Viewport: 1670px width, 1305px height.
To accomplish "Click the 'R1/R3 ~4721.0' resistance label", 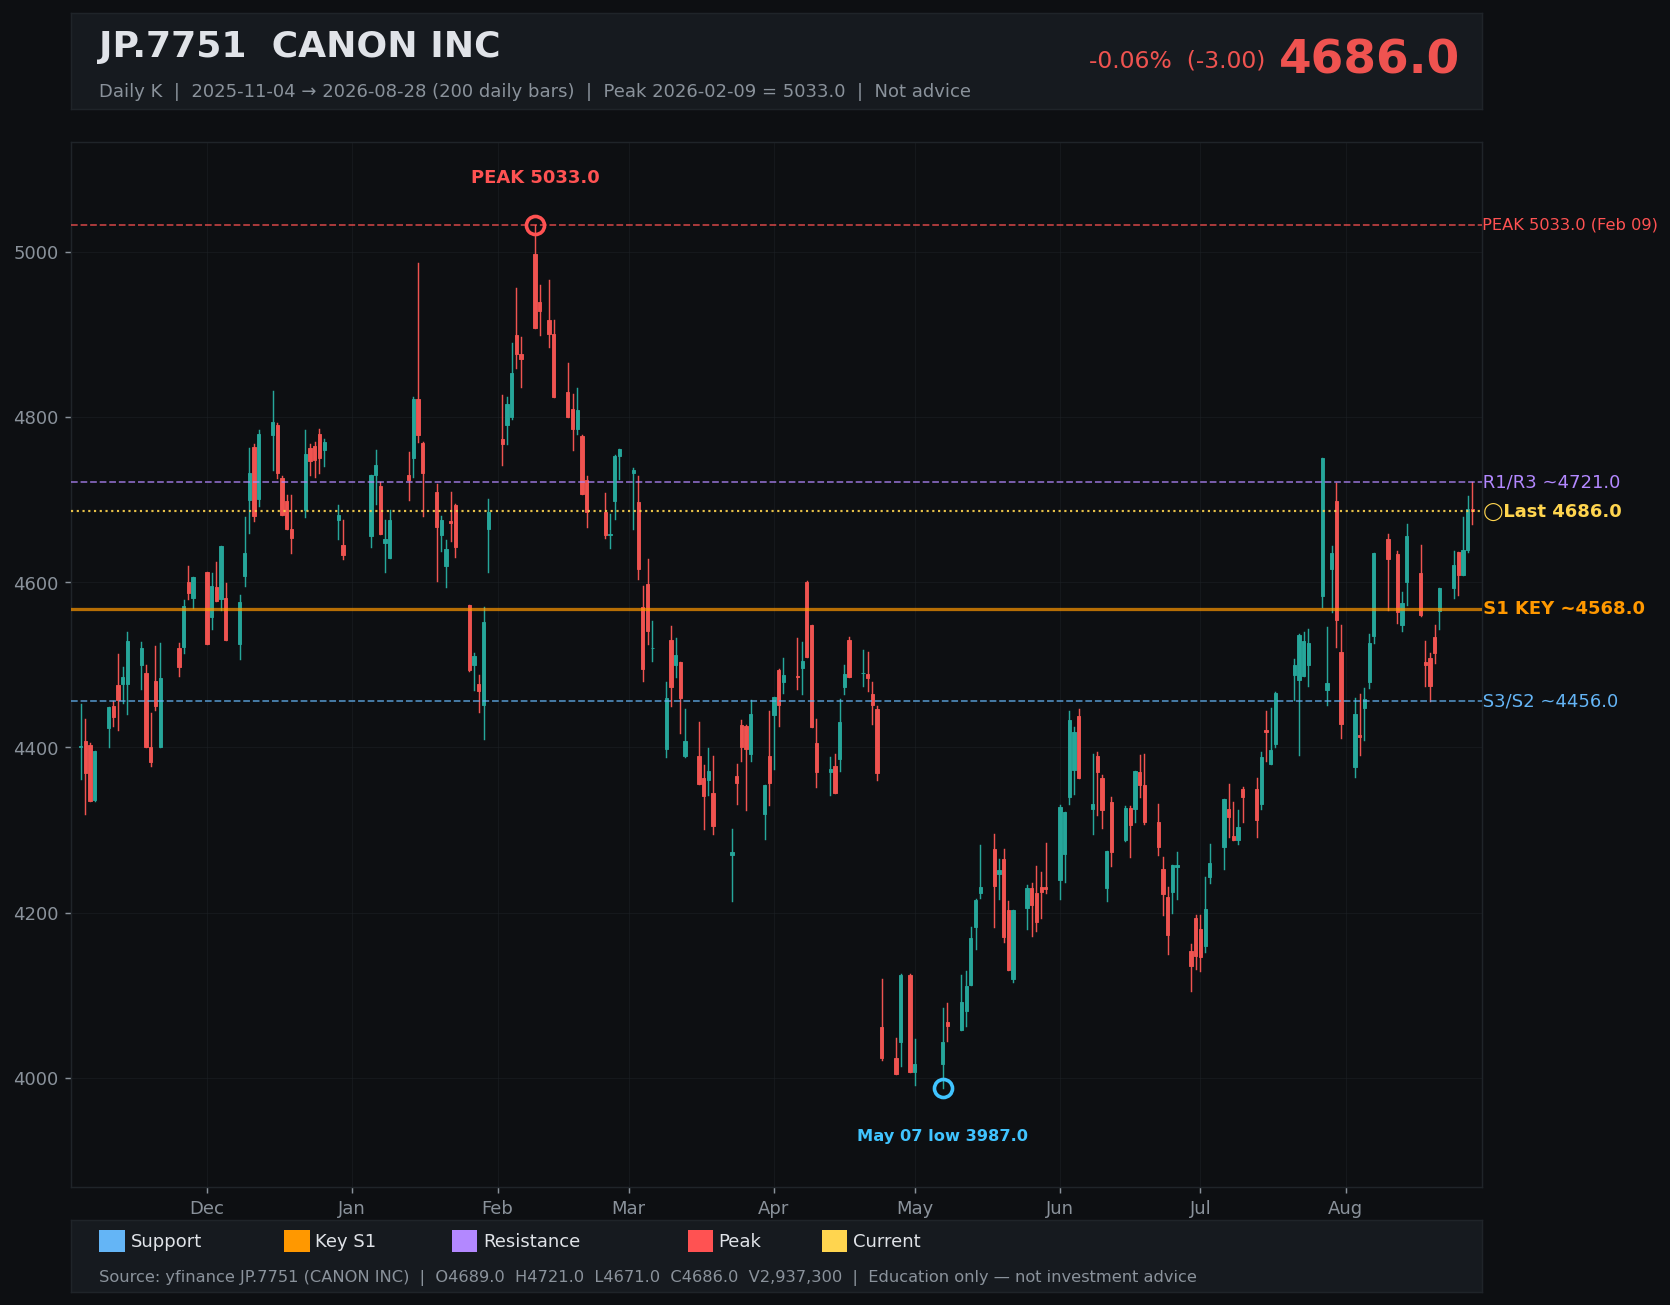I will pos(1551,482).
